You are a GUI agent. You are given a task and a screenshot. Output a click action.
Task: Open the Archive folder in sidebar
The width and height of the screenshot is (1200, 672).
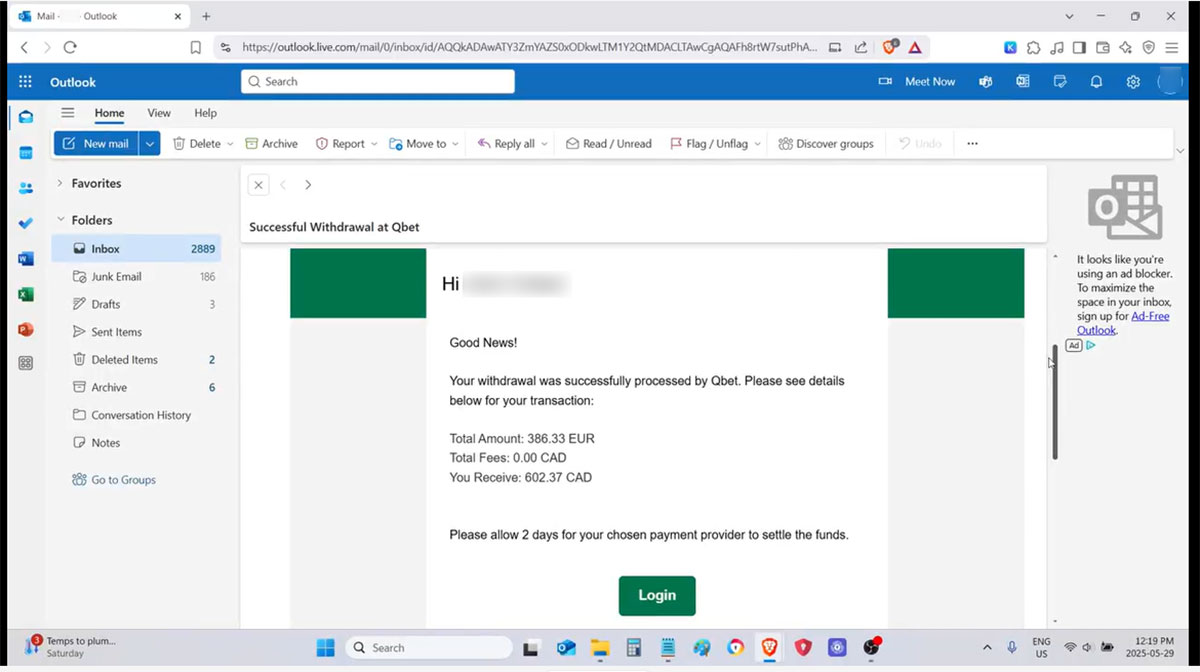pyautogui.click(x=136, y=387)
